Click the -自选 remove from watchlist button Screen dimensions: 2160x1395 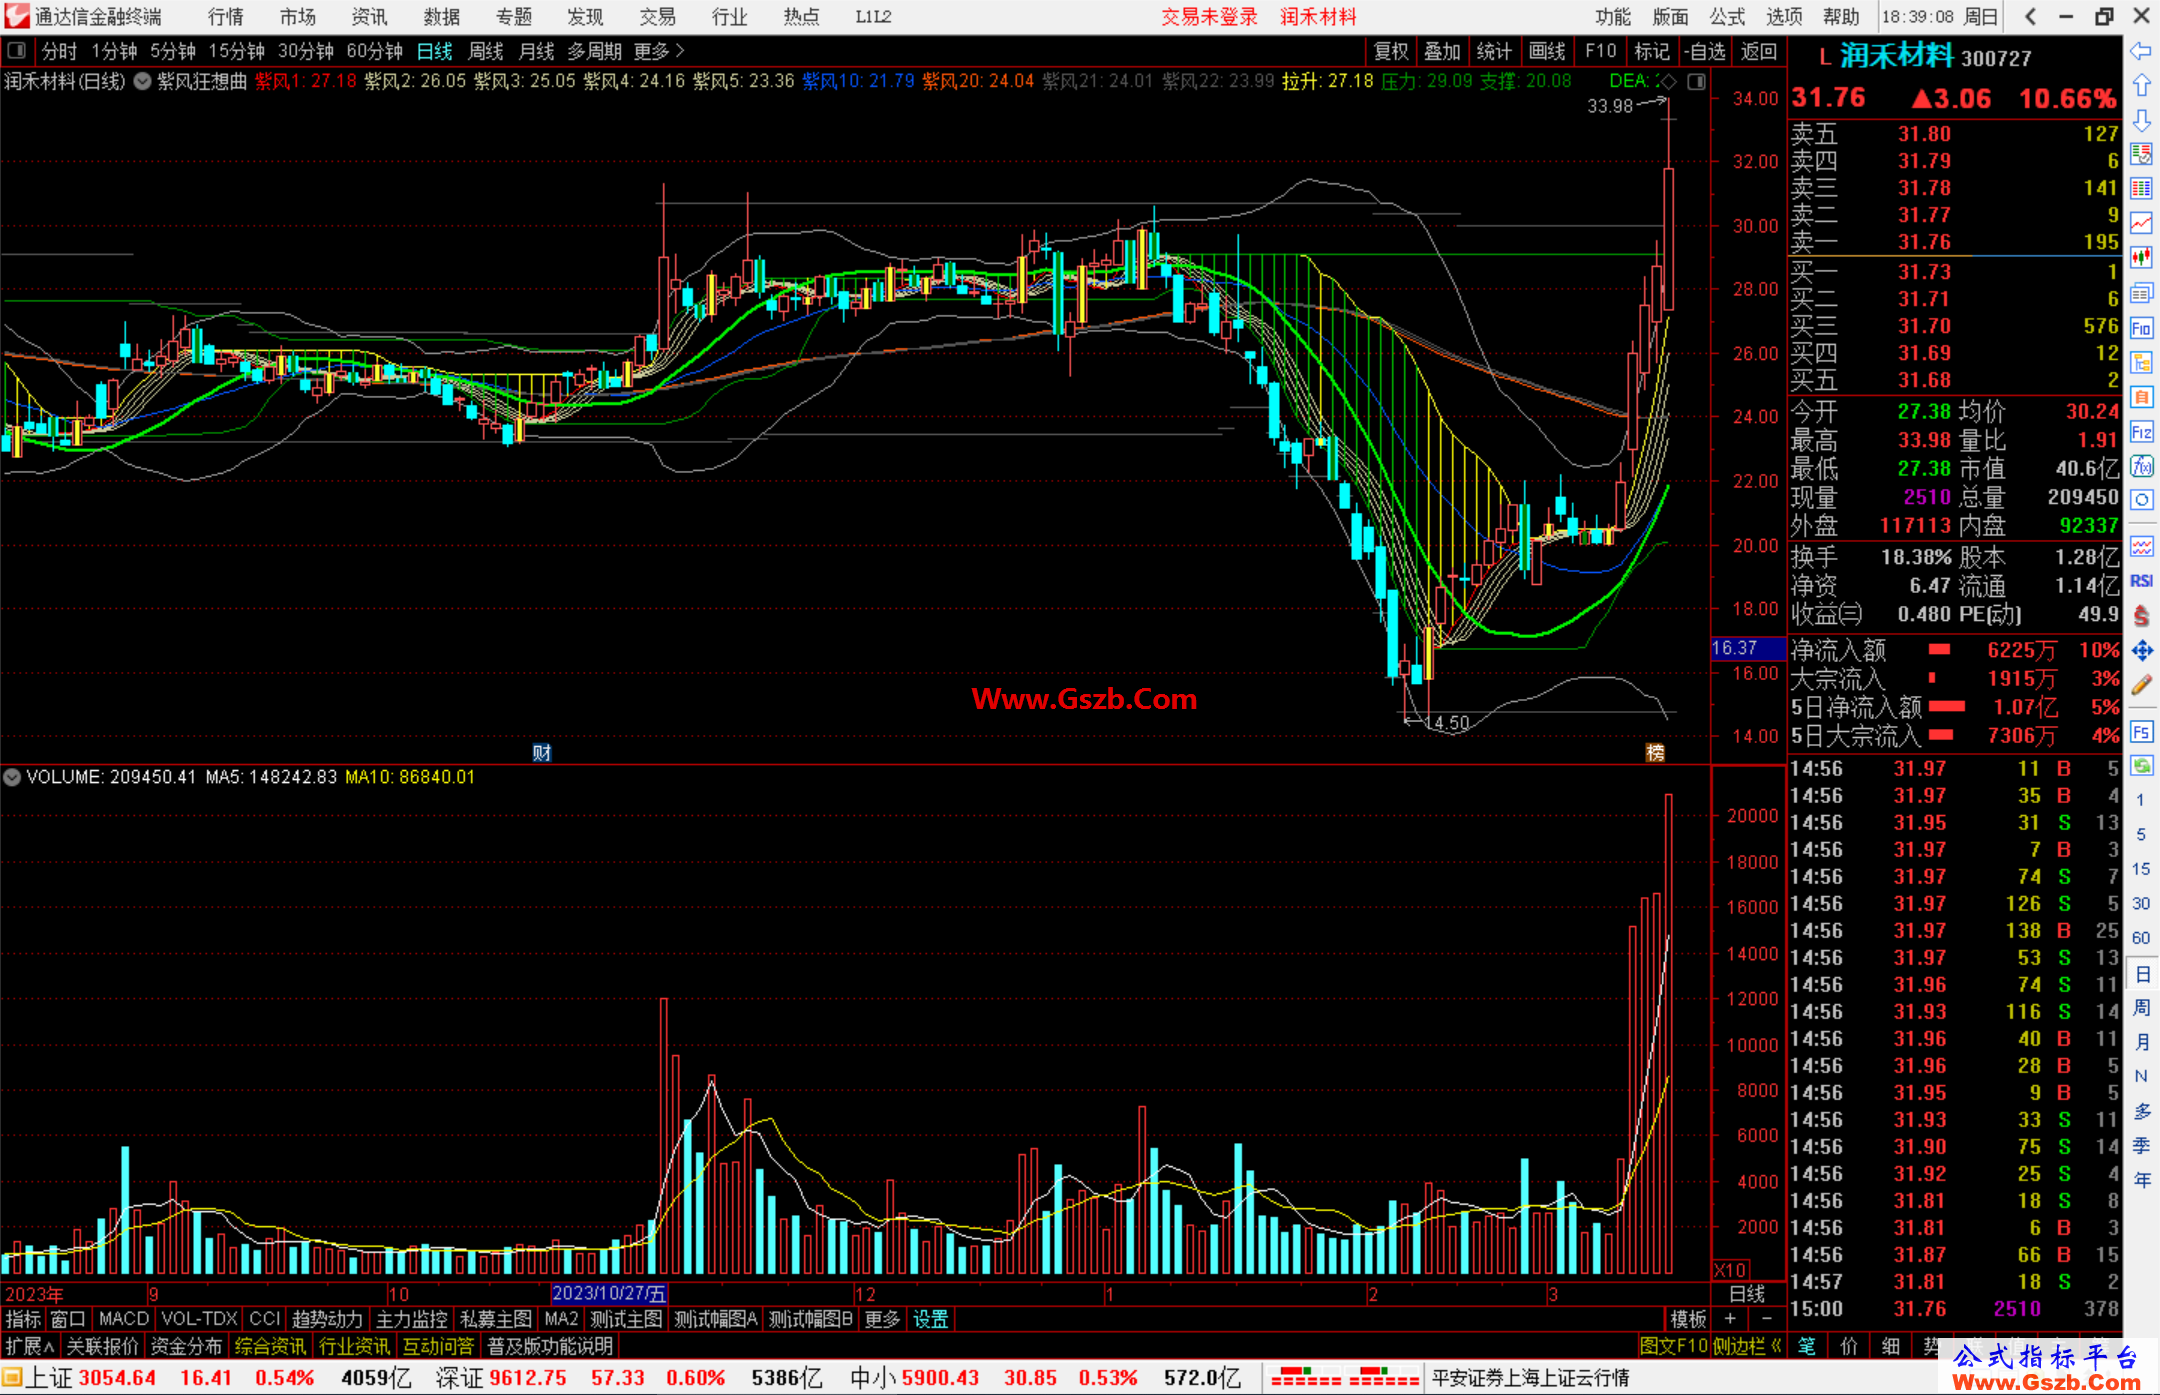1704,50
